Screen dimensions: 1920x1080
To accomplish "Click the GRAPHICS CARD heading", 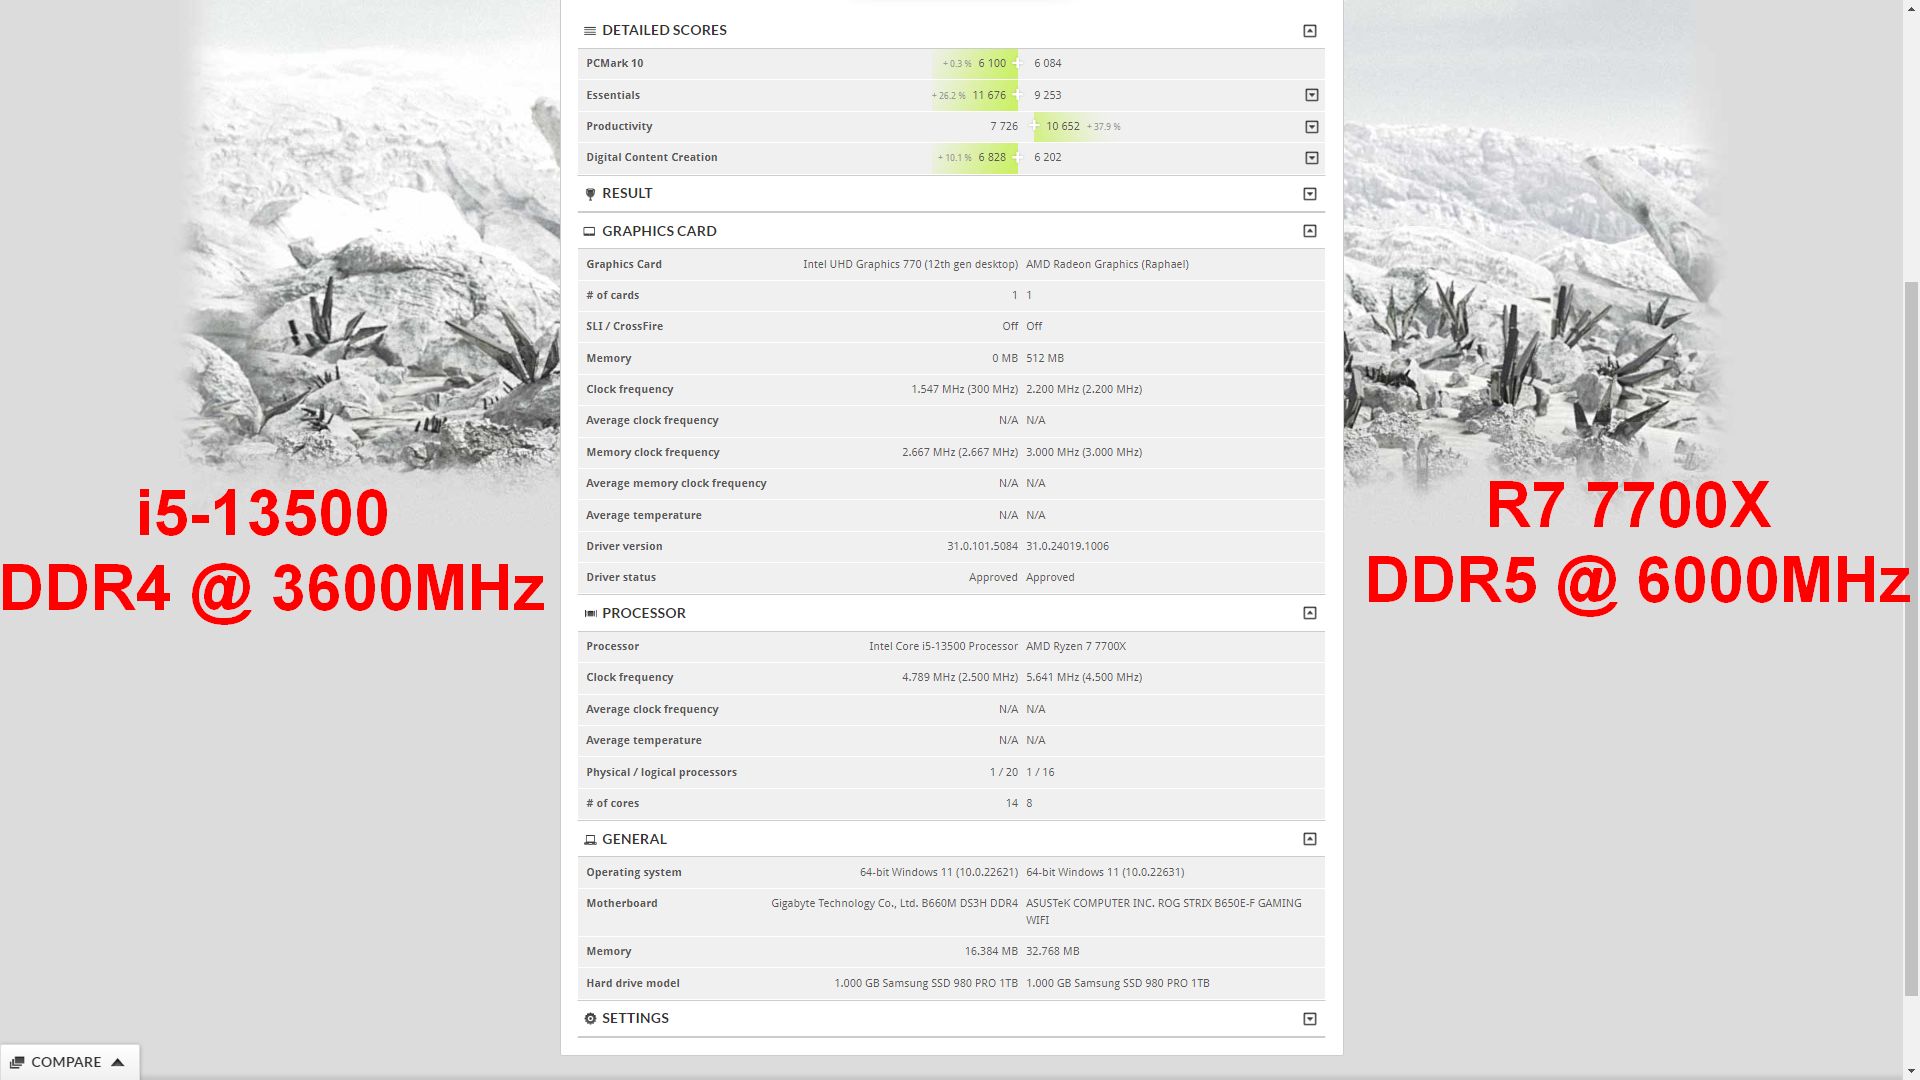I will pos(659,231).
